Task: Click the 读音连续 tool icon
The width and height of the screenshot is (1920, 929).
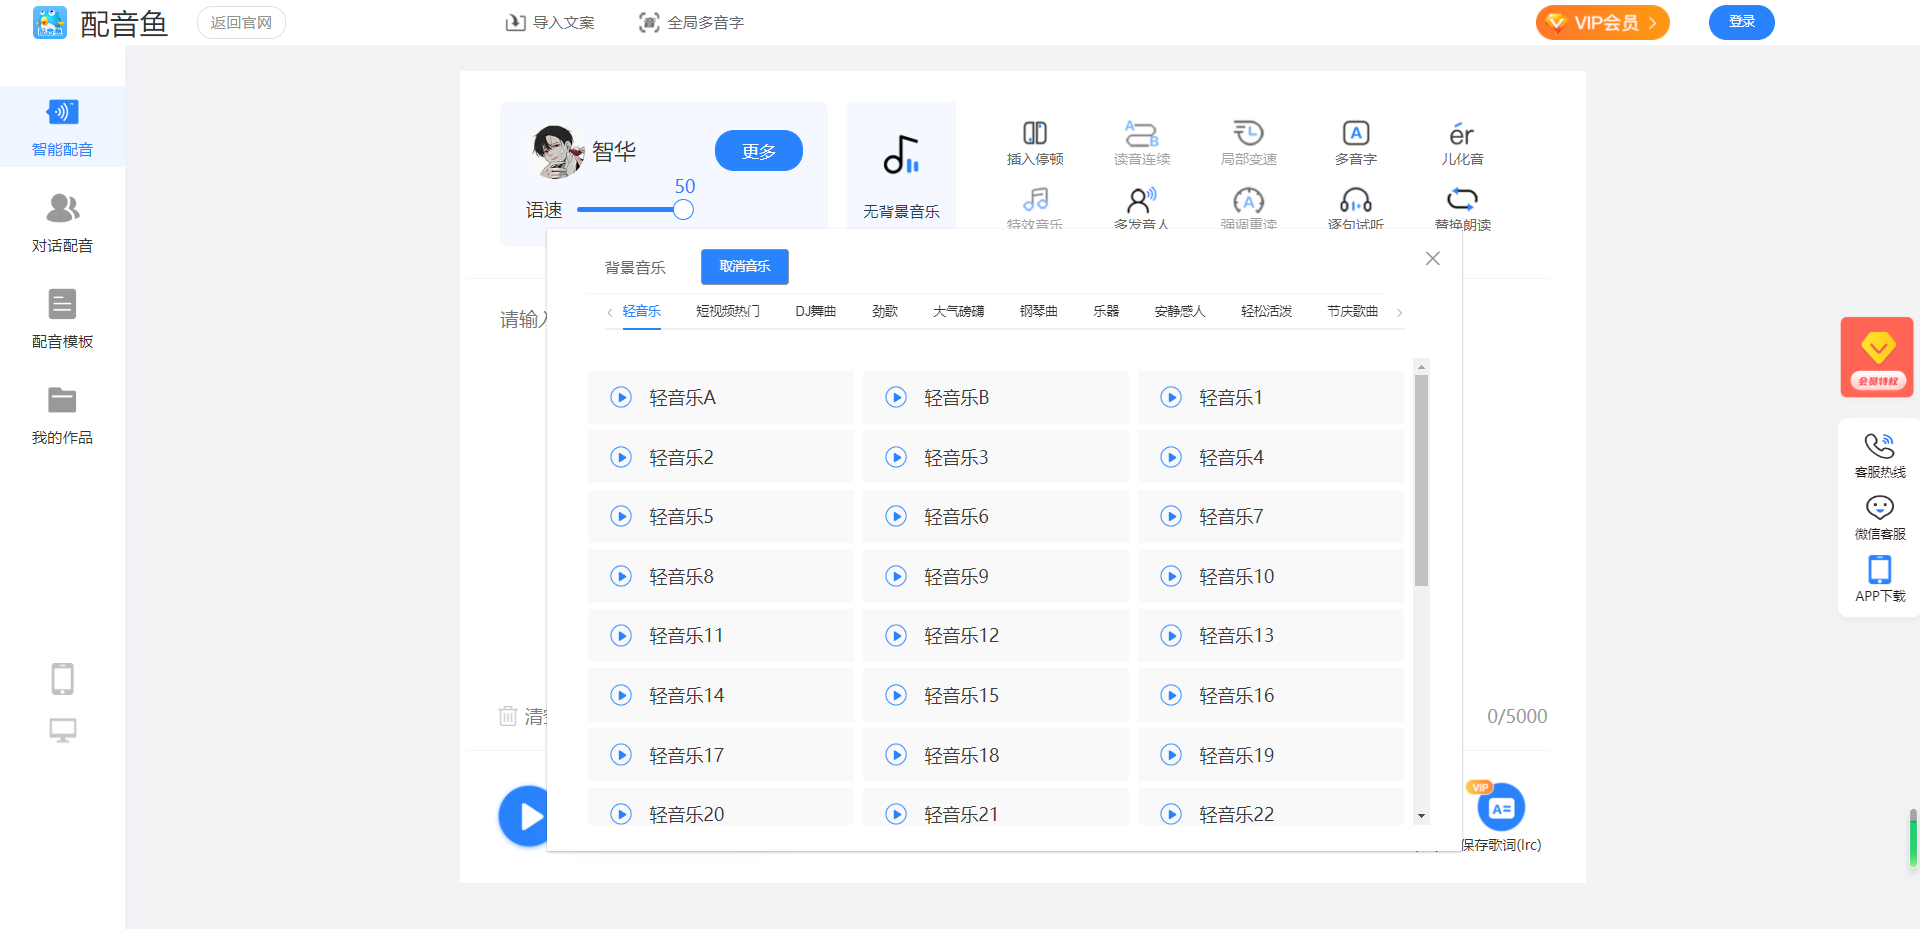Action: click(x=1141, y=133)
